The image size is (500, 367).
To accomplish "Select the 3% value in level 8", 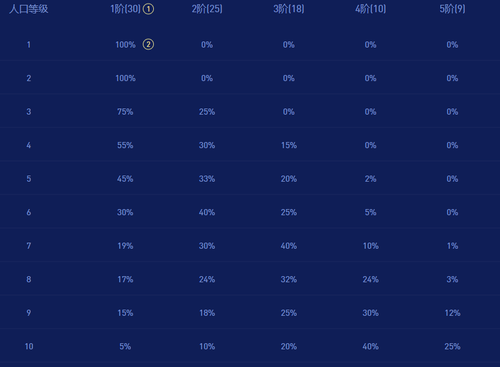I will tap(452, 279).
